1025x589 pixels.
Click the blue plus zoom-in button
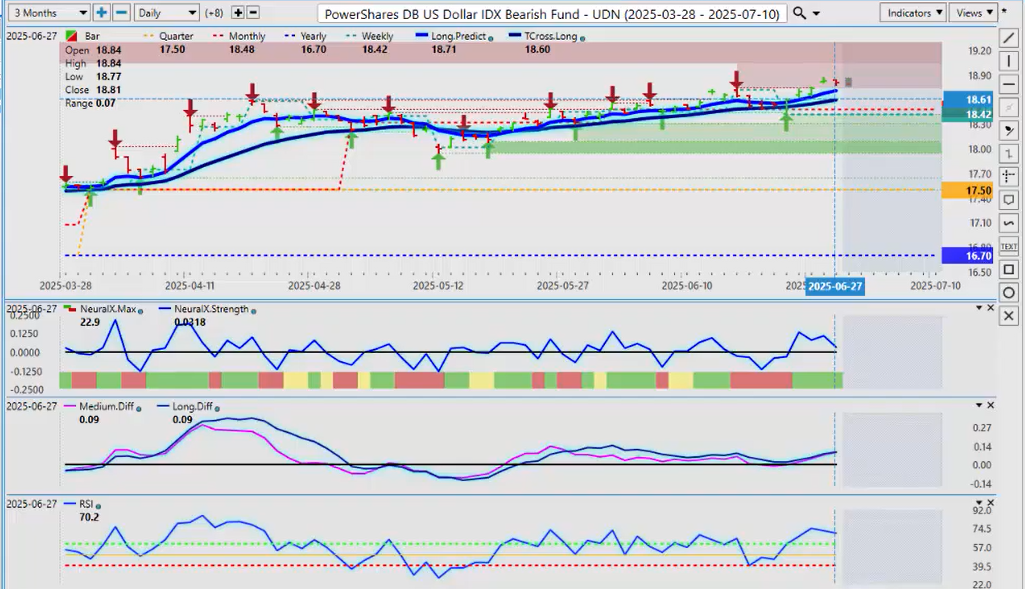(101, 13)
